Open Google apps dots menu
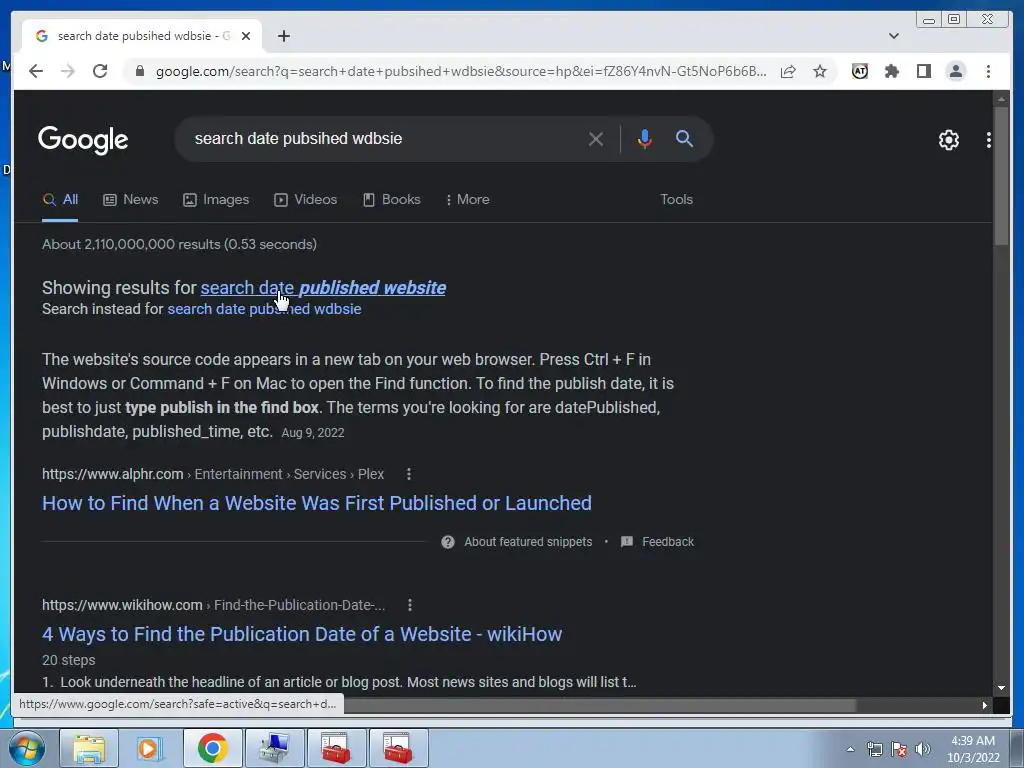This screenshot has width=1024, height=768. tap(989, 140)
